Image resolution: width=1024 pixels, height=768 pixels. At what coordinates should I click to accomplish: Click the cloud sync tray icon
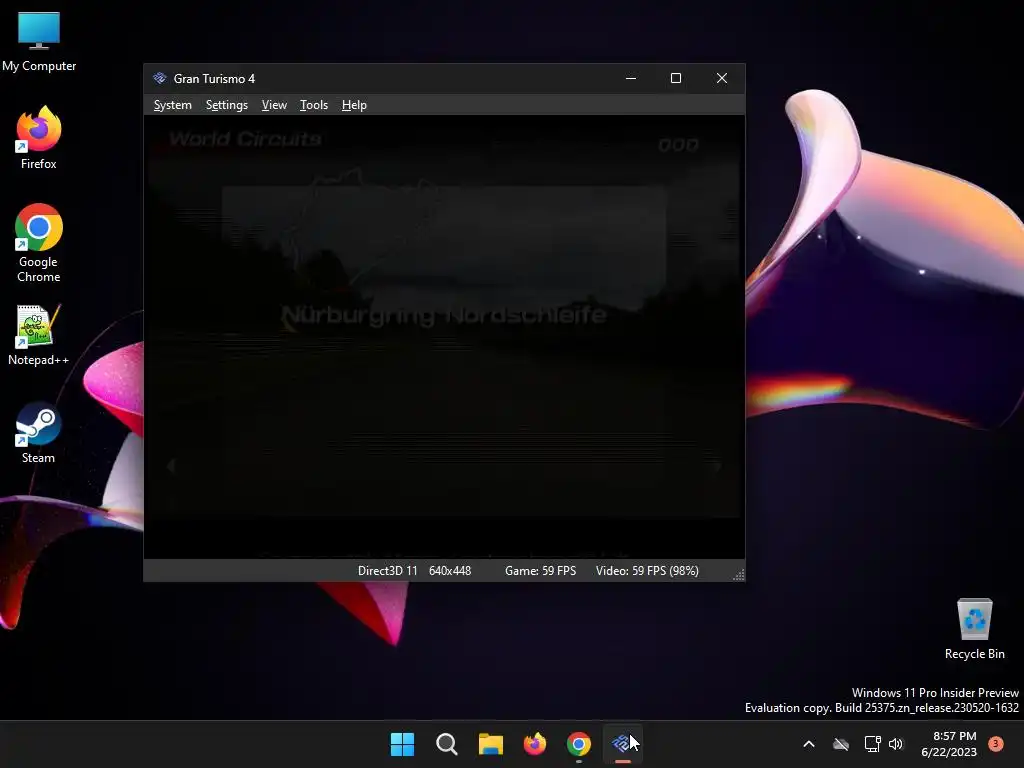pyautogui.click(x=841, y=744)
